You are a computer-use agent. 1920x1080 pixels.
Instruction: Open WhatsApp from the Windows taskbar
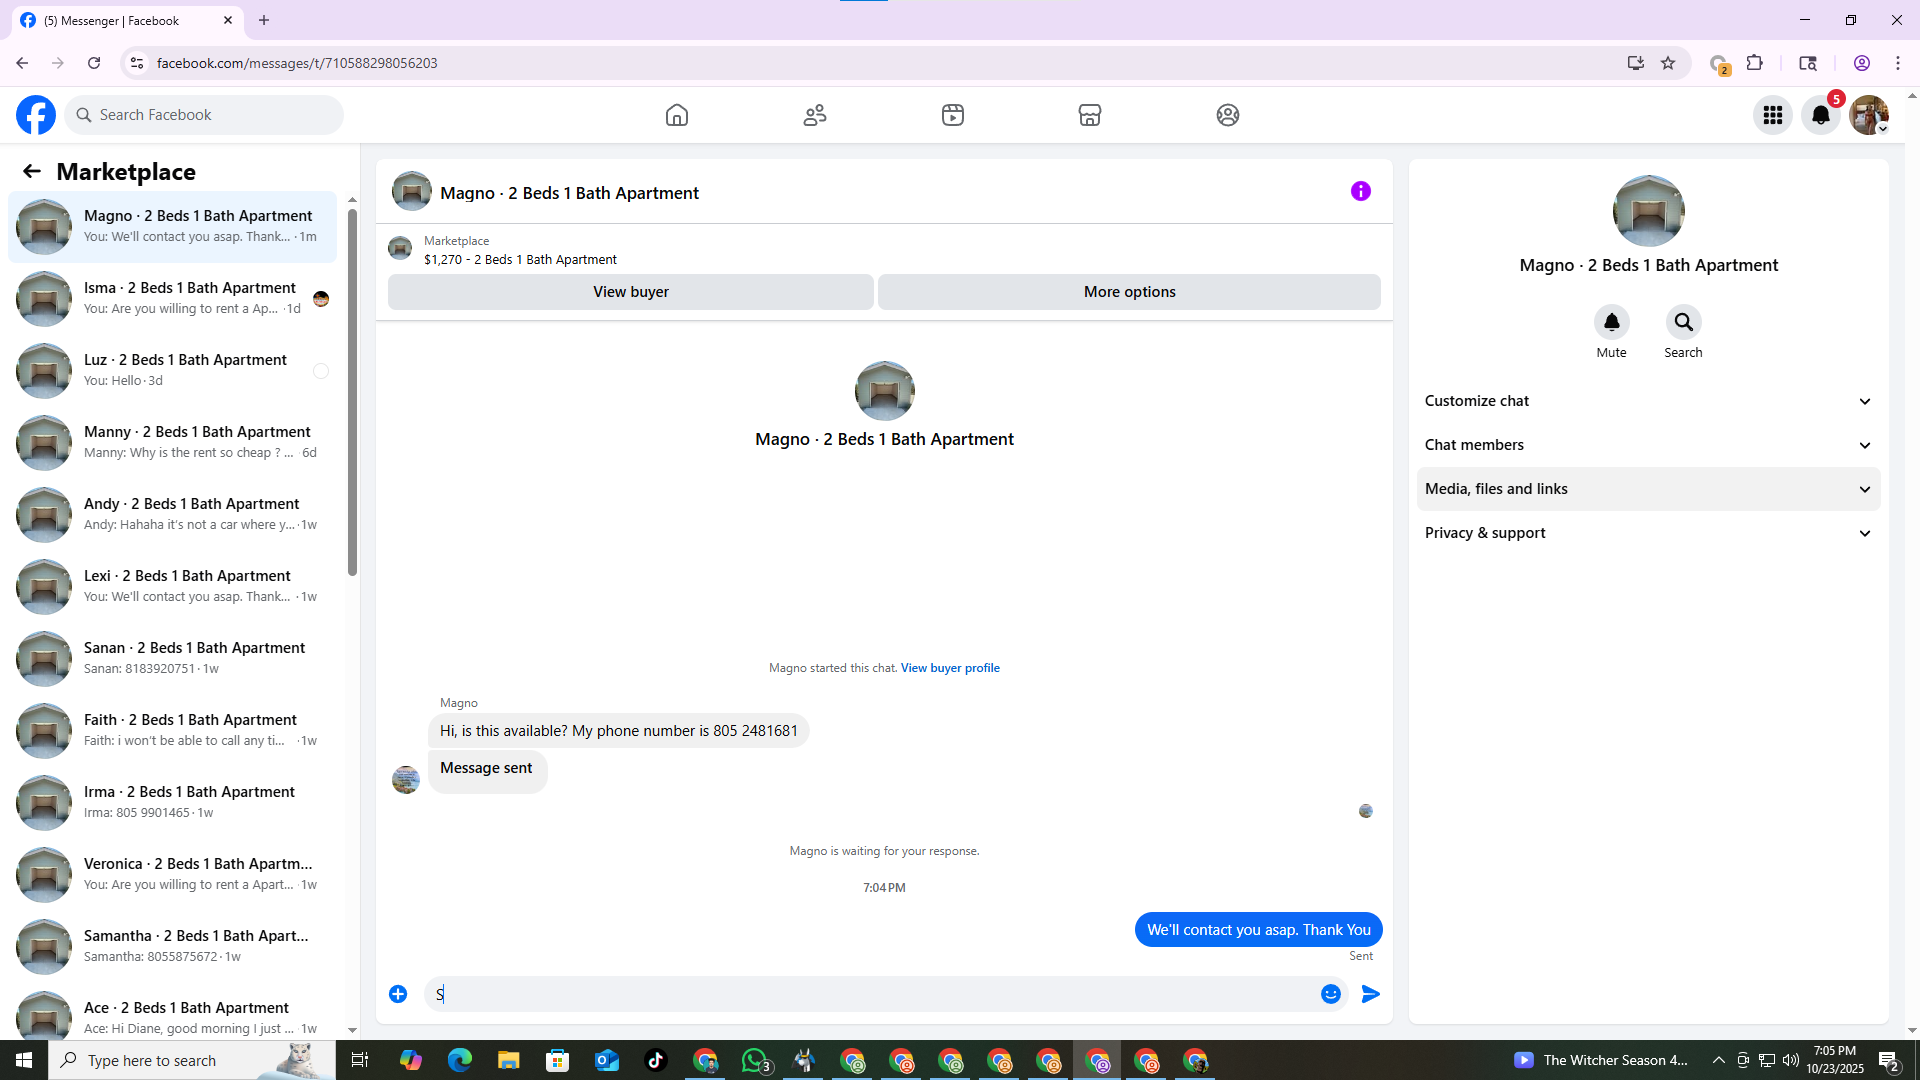point(755,1060)
